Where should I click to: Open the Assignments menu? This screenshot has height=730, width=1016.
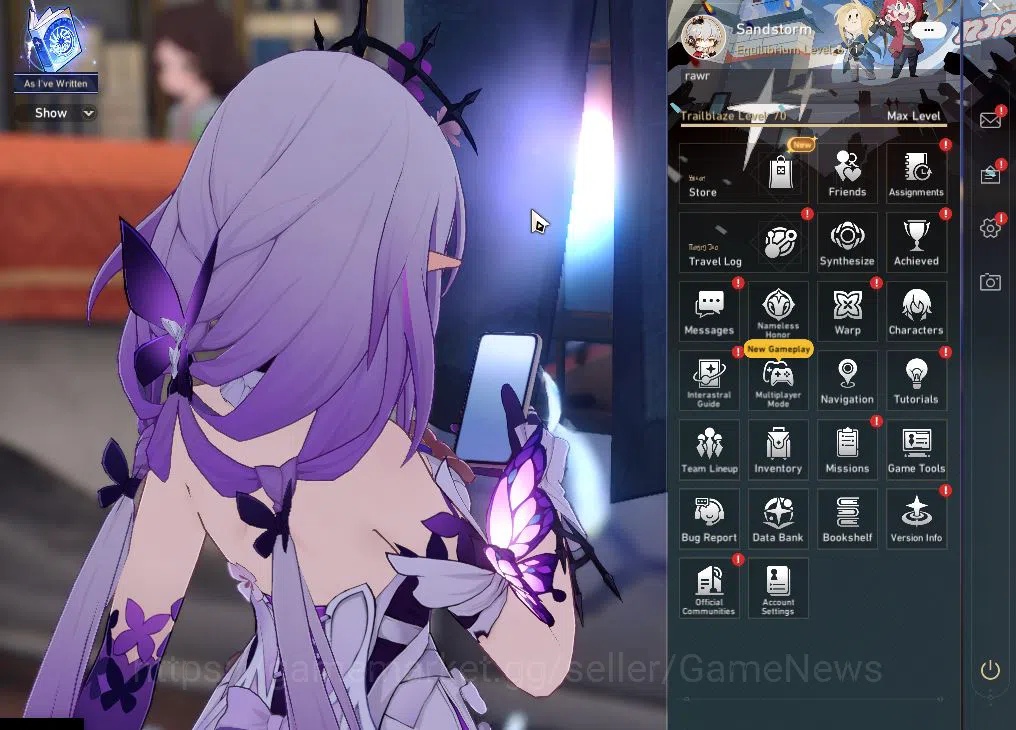coord(916,173)
